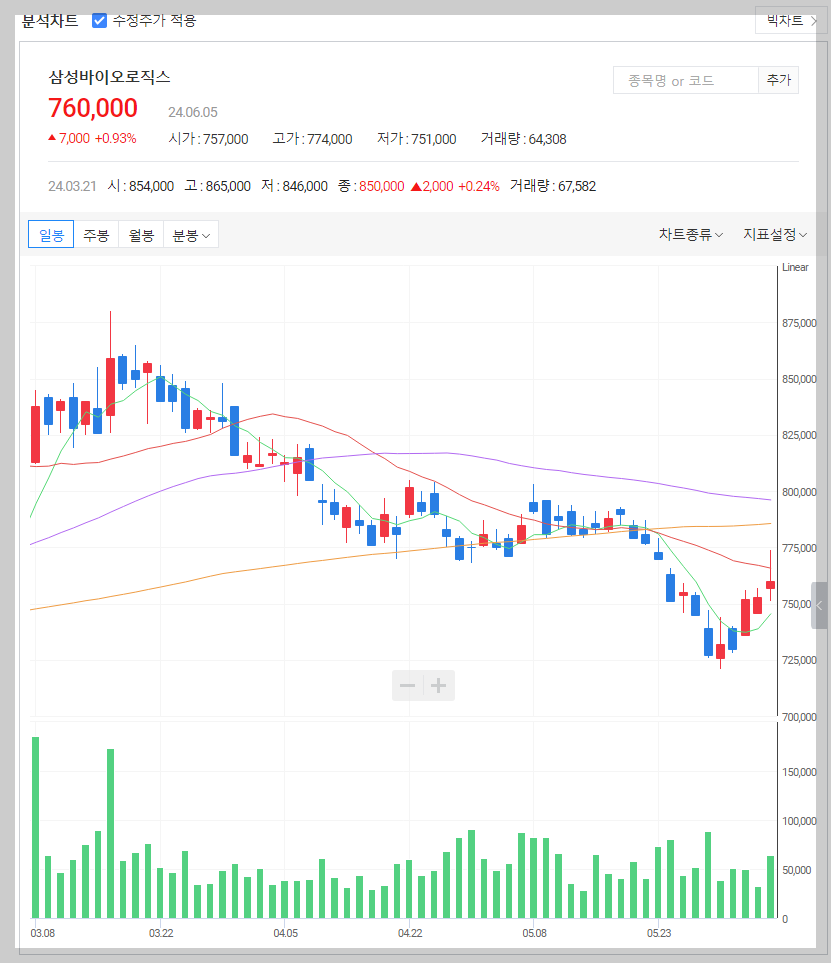This screenshot has height=963, width=831.
Task: Click the 800,000 price axis label
Action: 799,492
